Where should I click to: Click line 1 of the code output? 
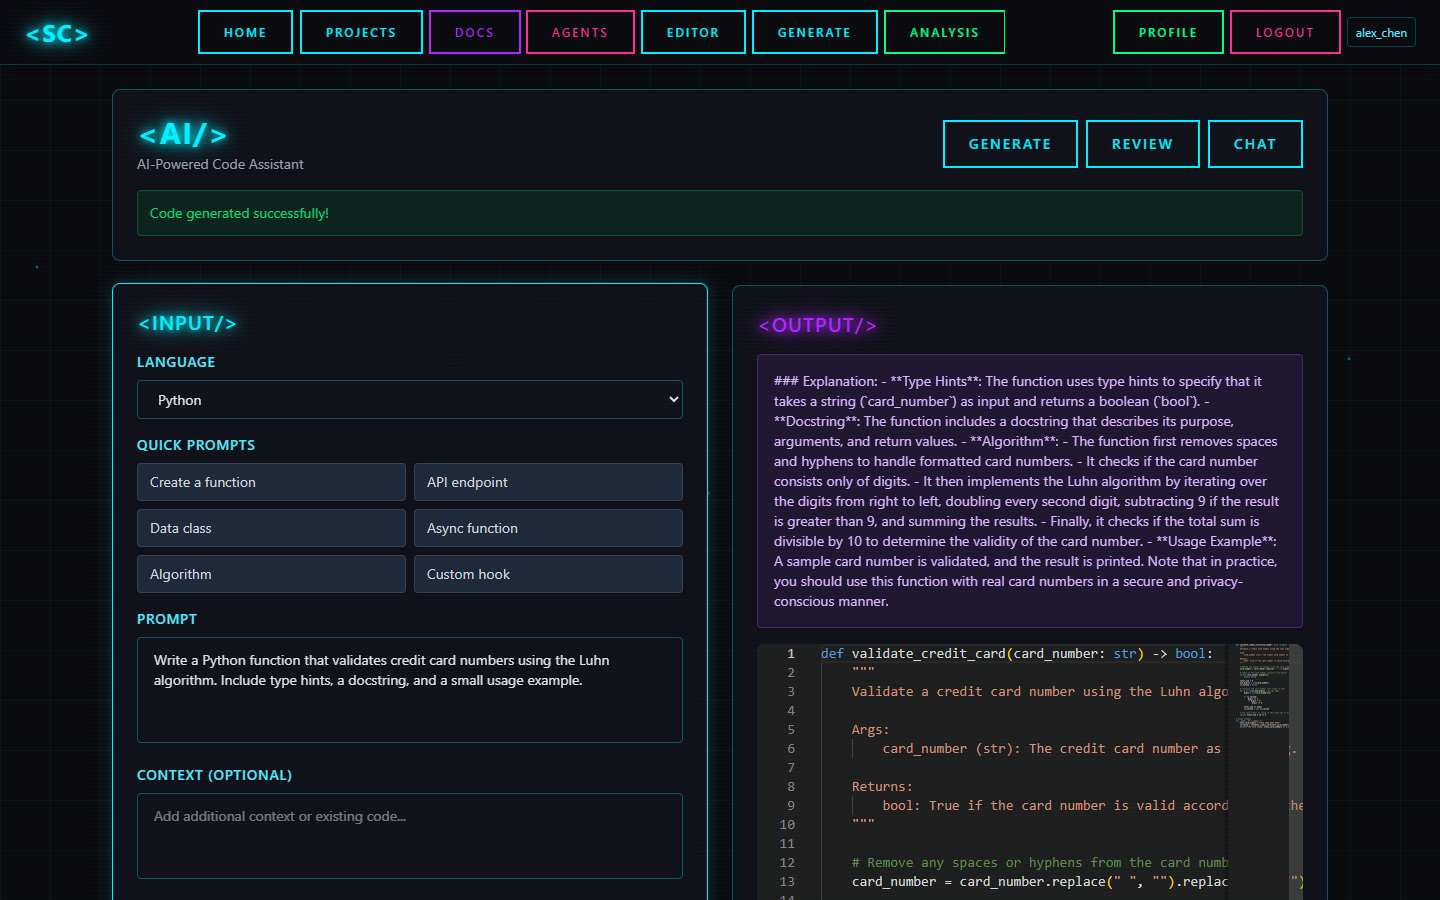pos(1016,654)
